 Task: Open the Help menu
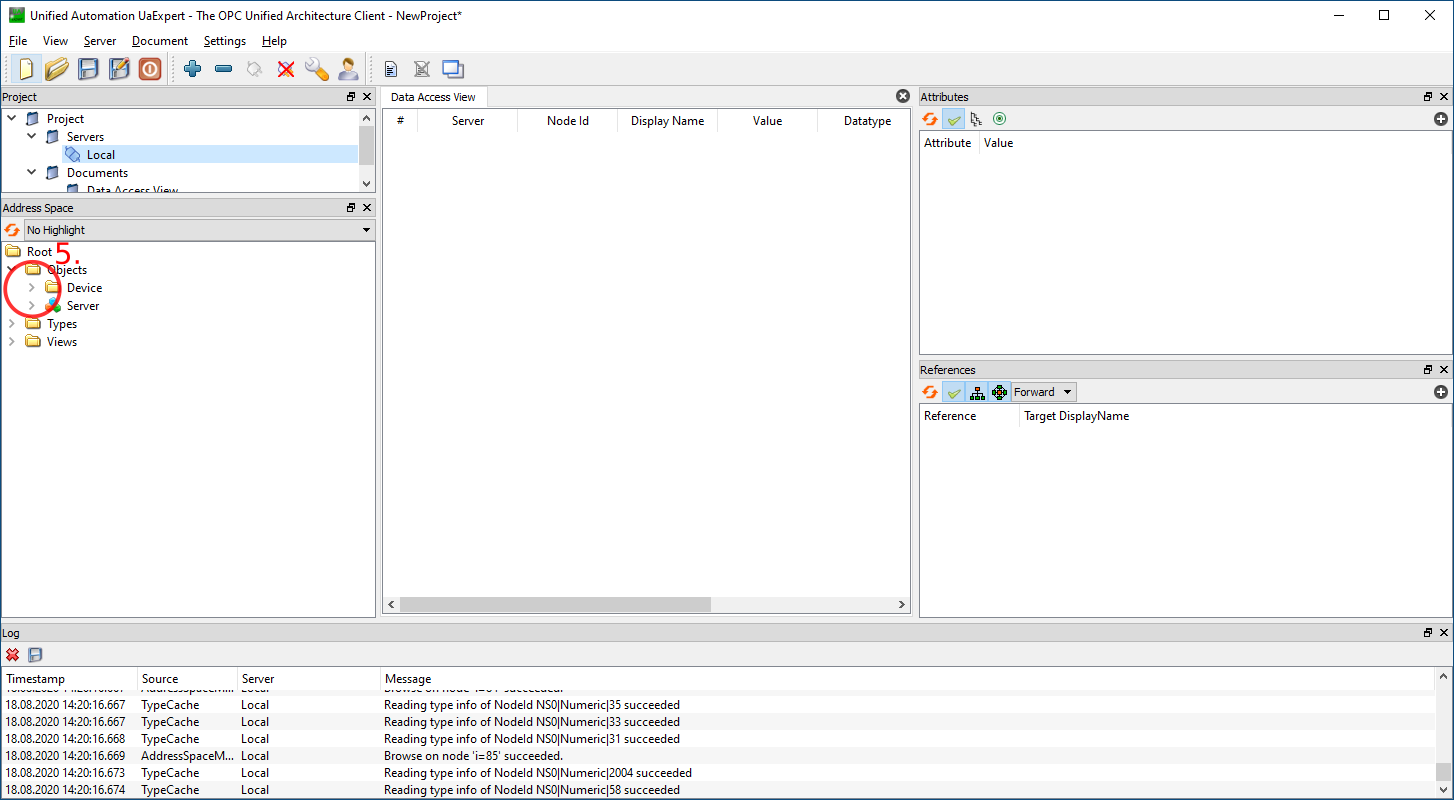[275, 41]
